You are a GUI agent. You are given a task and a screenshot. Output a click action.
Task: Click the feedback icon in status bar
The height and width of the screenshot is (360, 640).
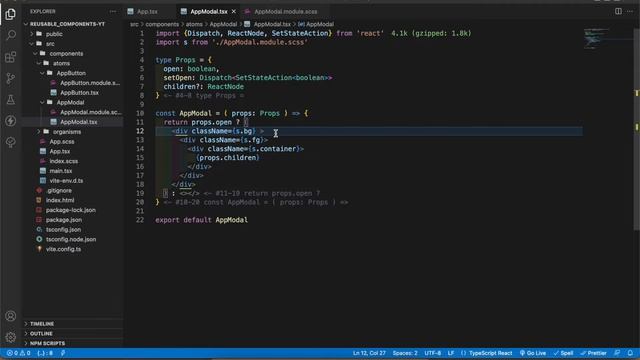[x=617, y=353]
